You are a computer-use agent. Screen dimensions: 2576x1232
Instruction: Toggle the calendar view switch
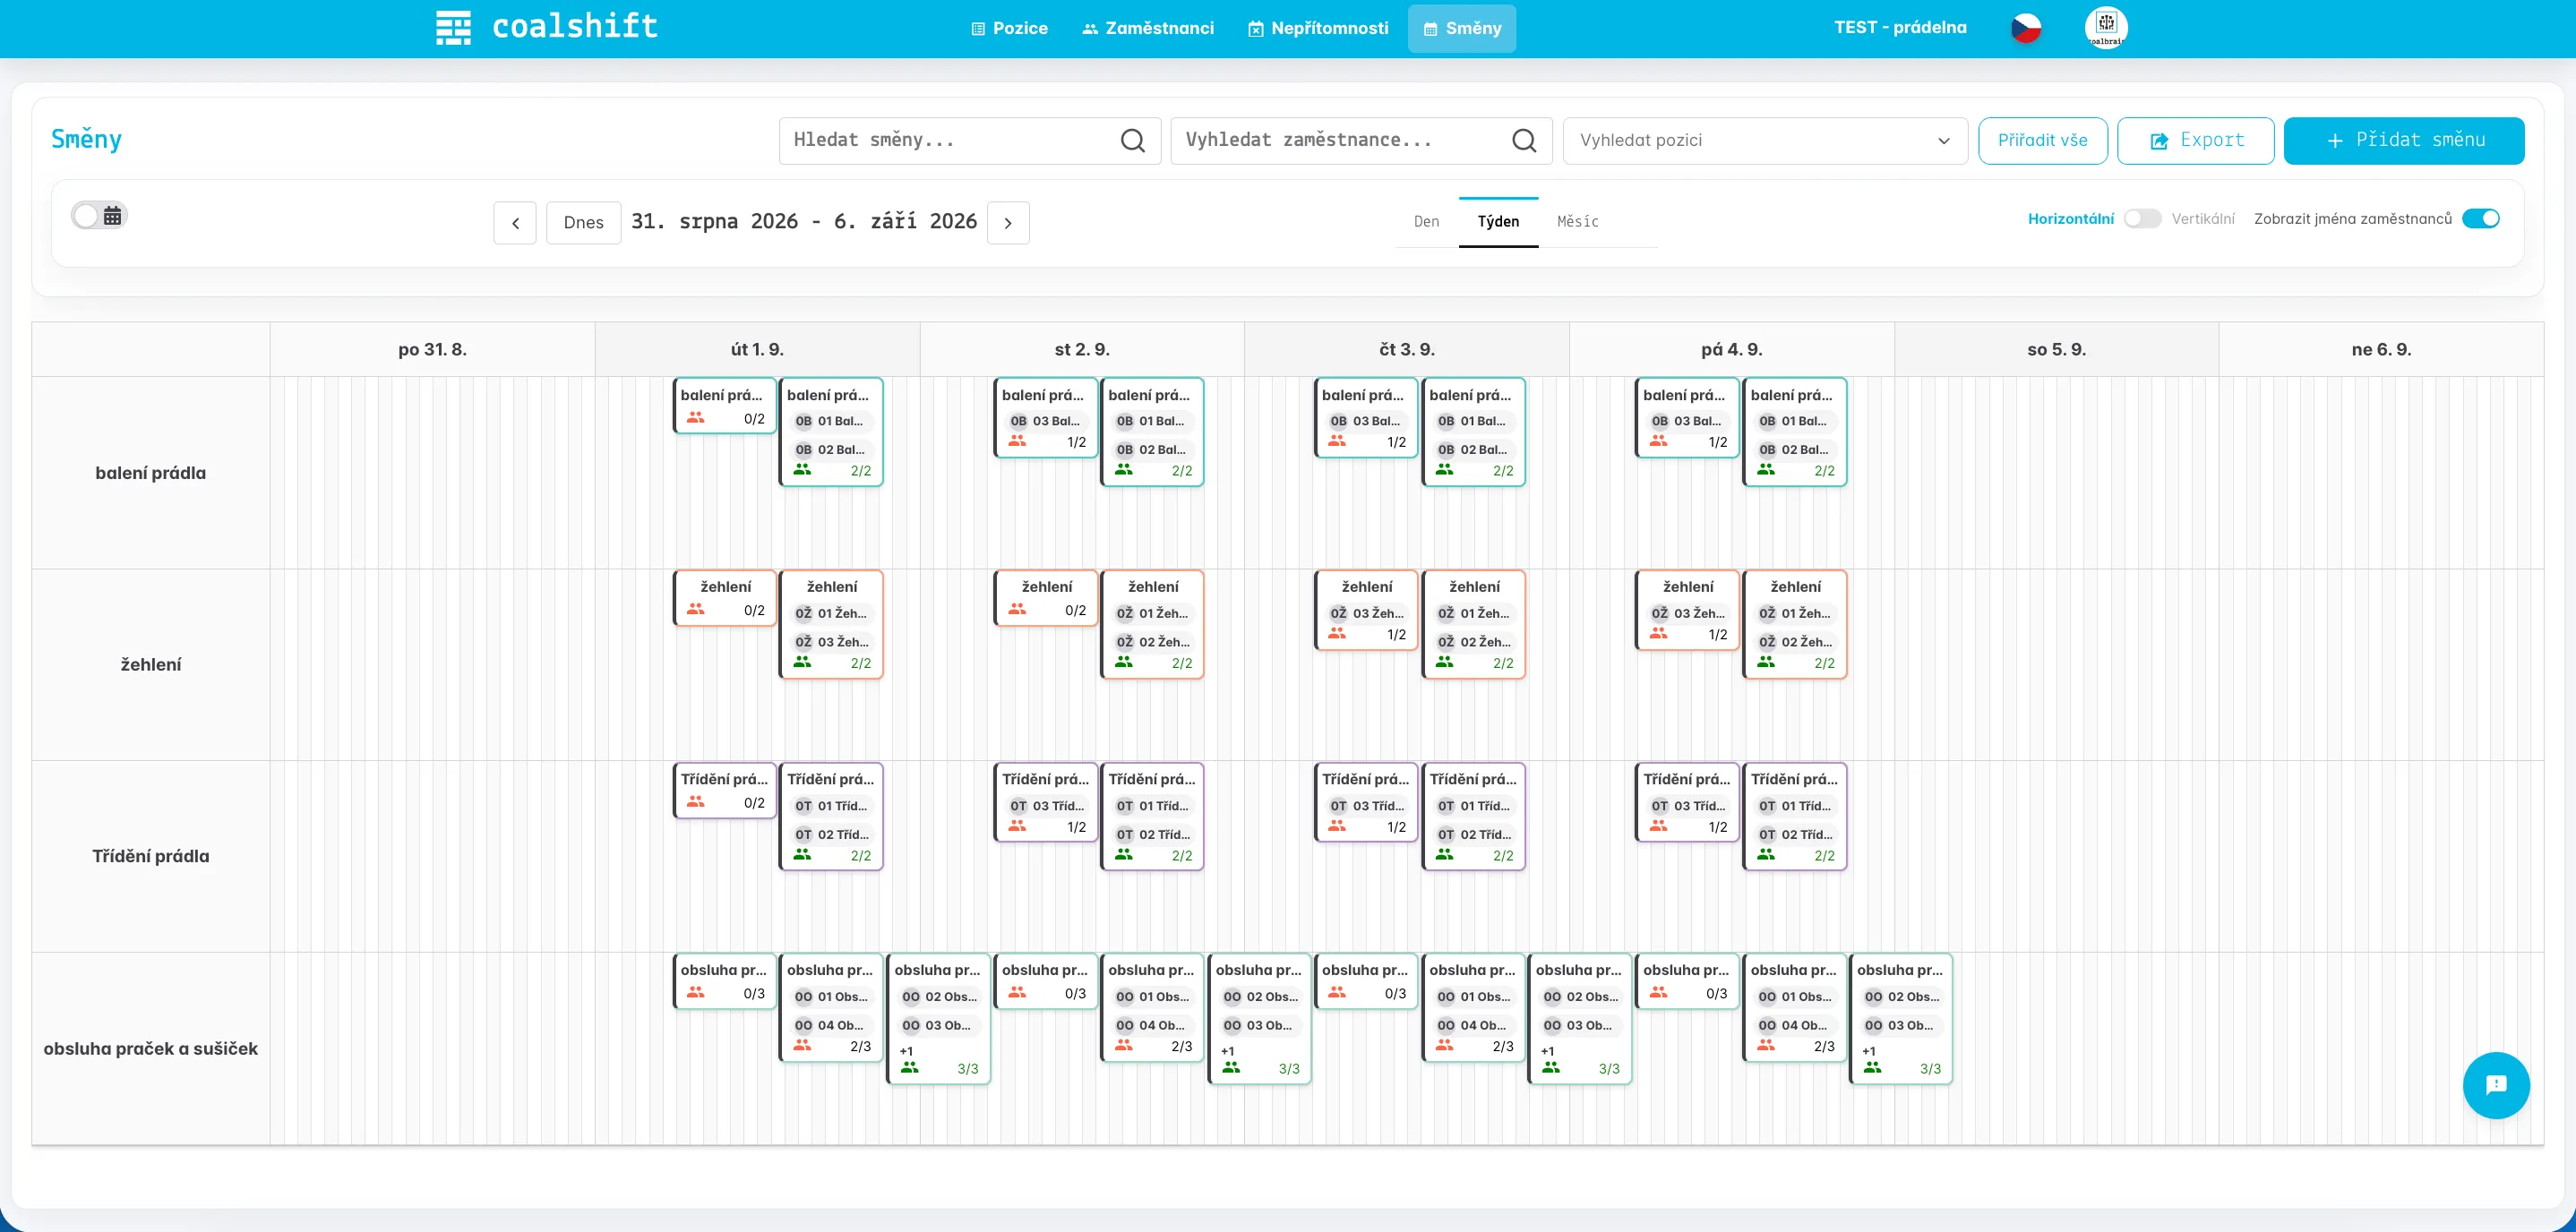[99, 215]
